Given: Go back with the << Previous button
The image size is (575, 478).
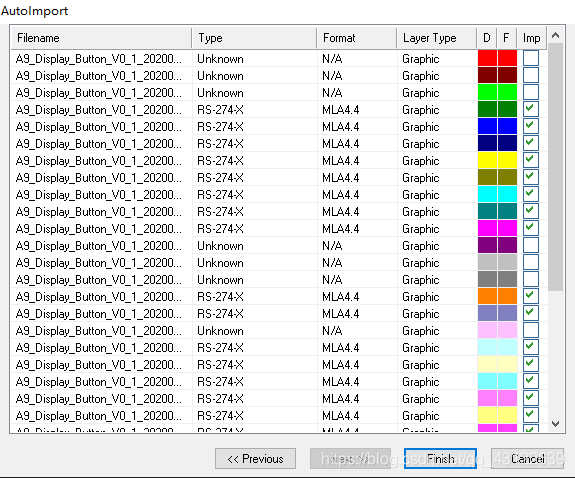Looking at the screenshot, I should pyautogui.click(x=255, y=459).
